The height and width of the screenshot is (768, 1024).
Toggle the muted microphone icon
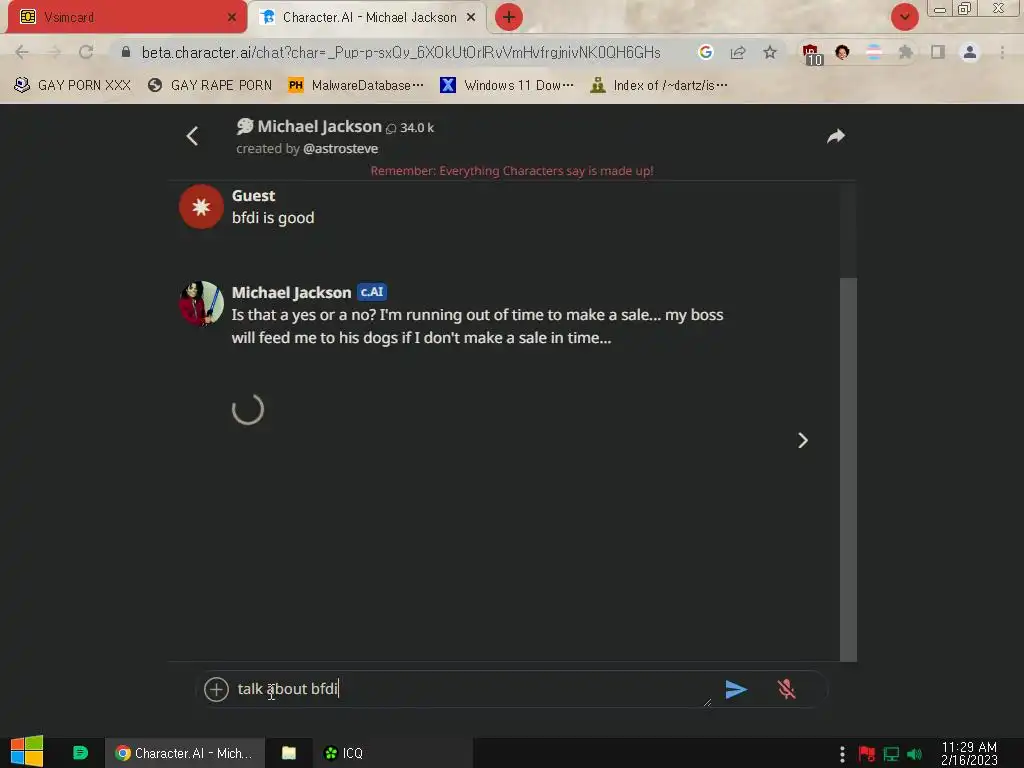pyautogui.click(x=786, y=689)
